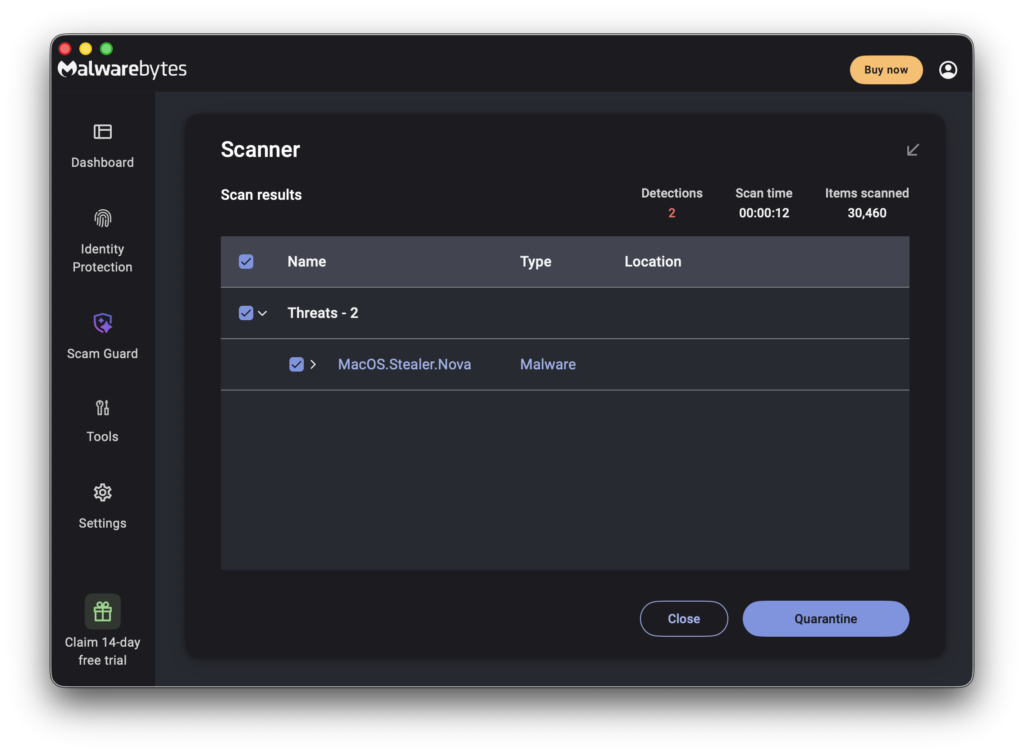
Task: Uncheck the MacOS.Stealer.Nova checkbox
Action: click(x=296, y=364)
